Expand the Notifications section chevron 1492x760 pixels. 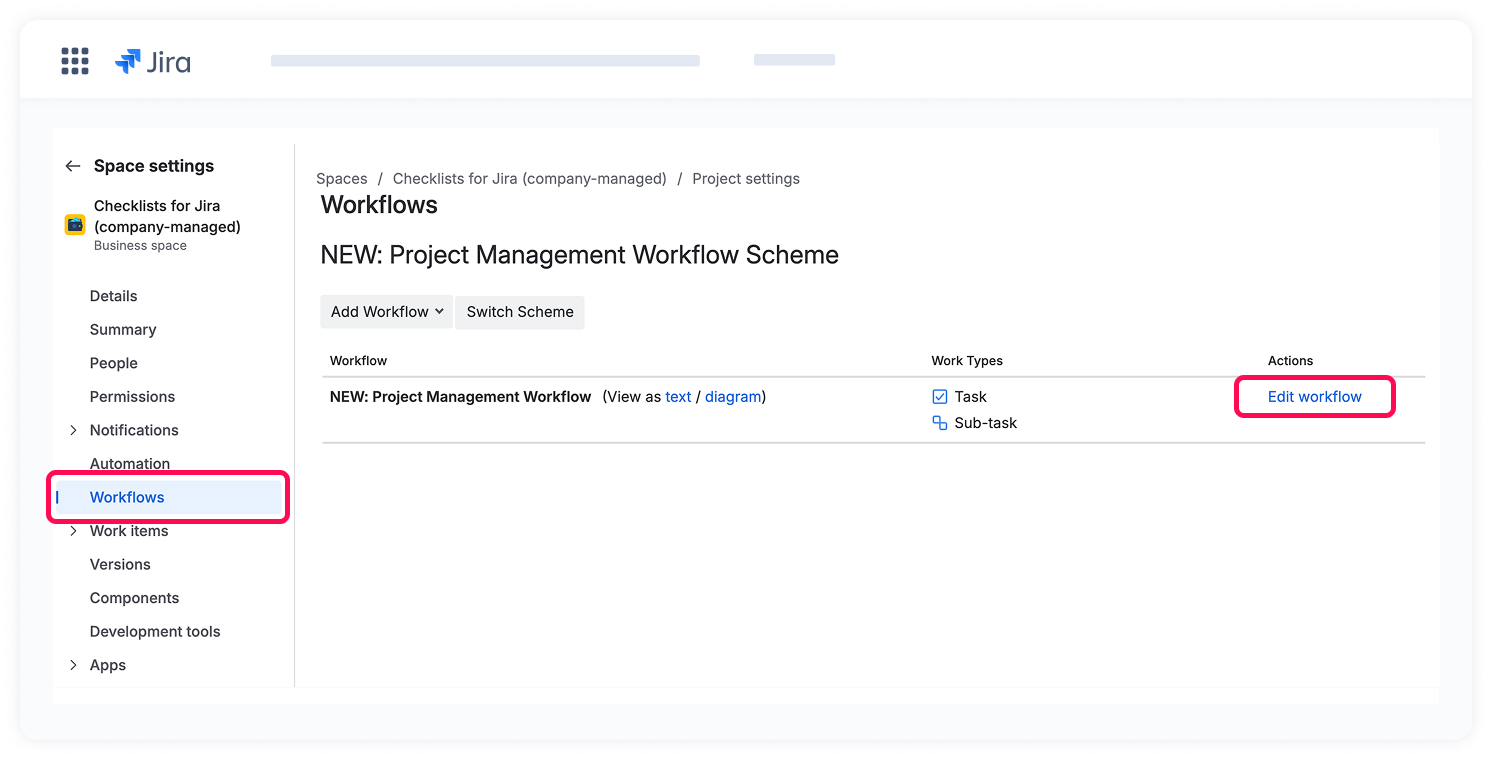[73, 430]
